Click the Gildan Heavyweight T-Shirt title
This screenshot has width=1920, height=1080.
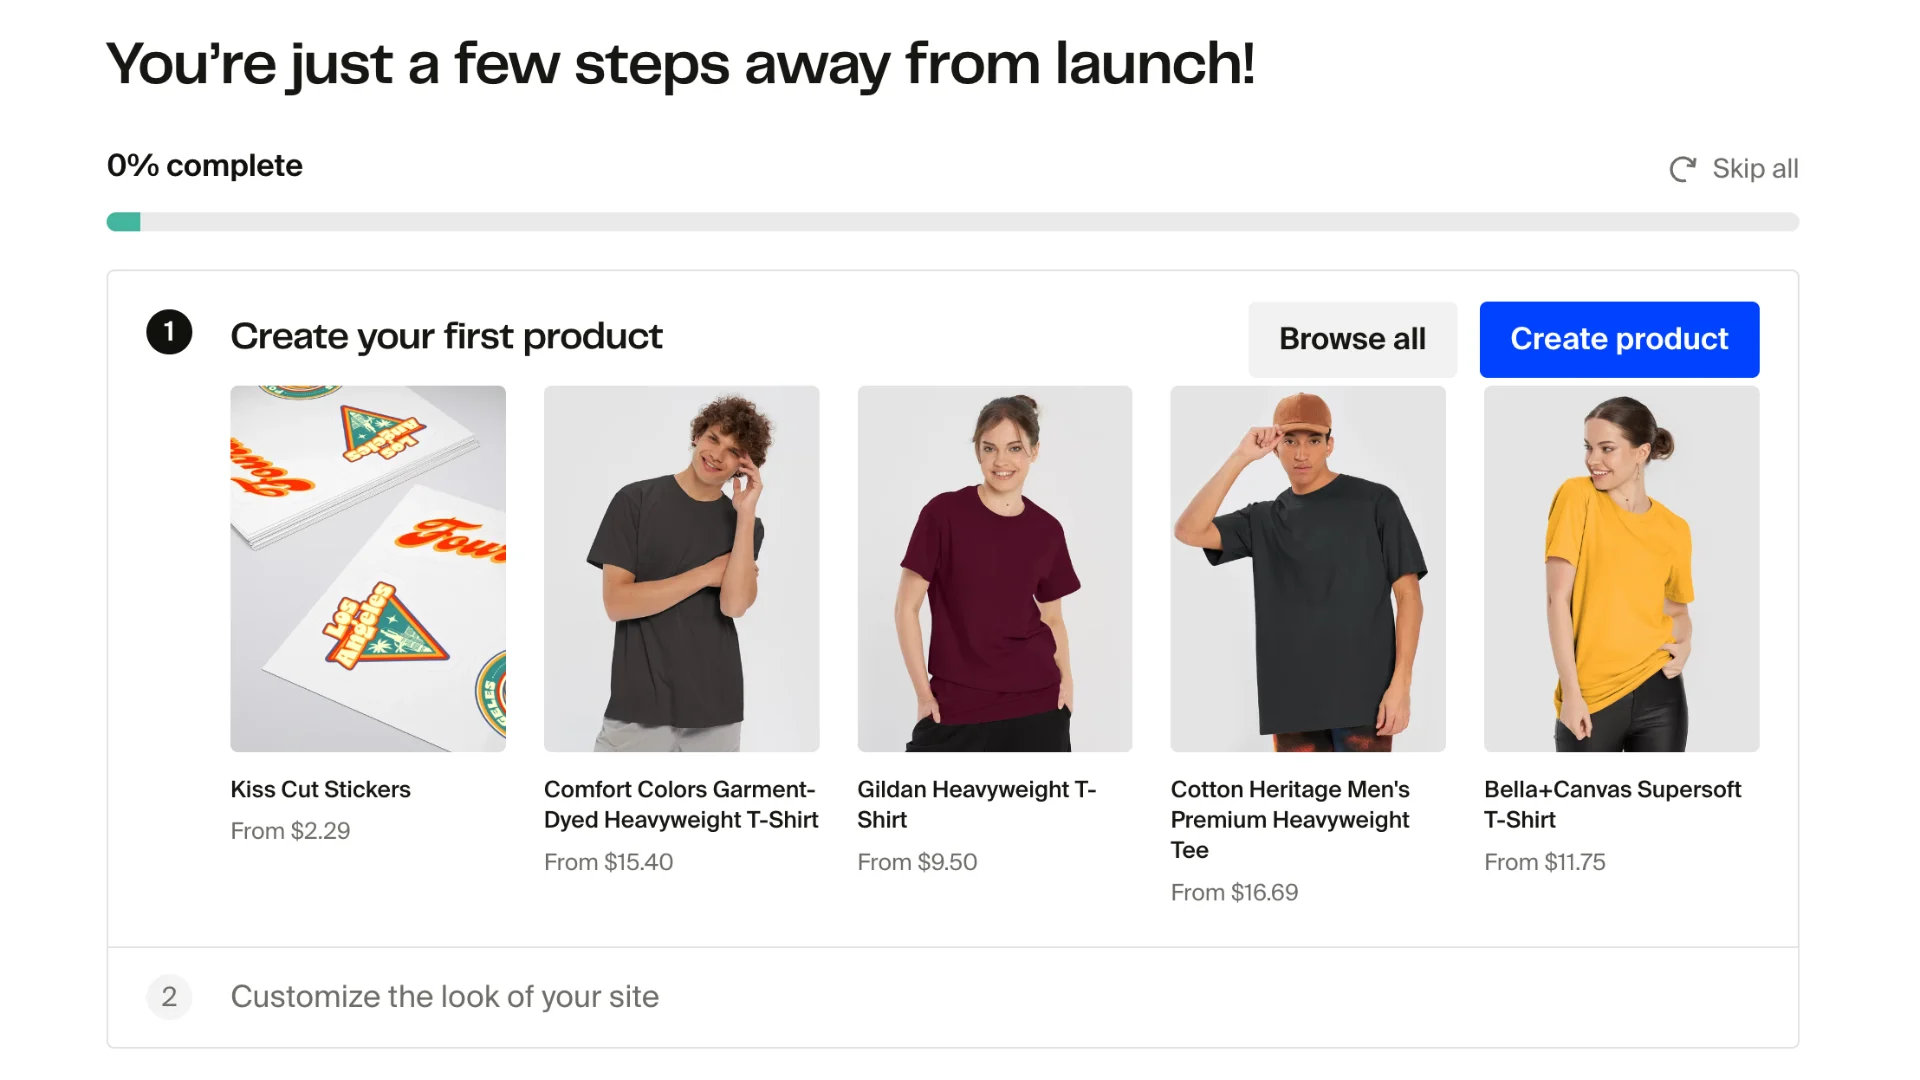tap(977, 805)
